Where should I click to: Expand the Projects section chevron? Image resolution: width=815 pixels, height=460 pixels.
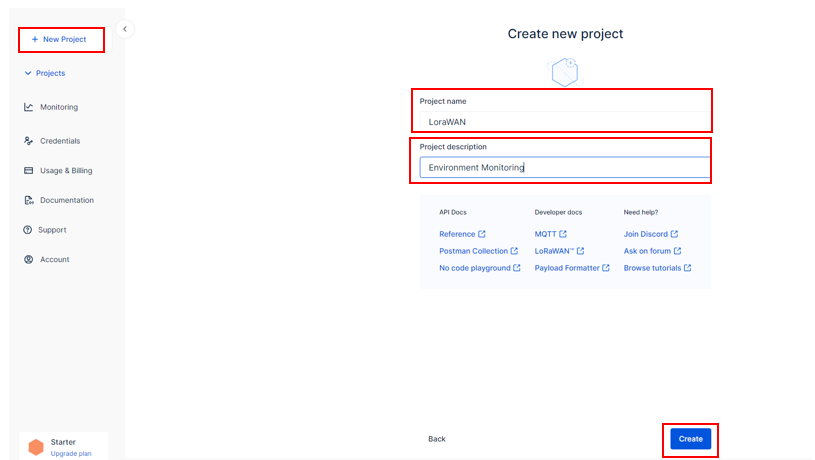tap(28, 73)
